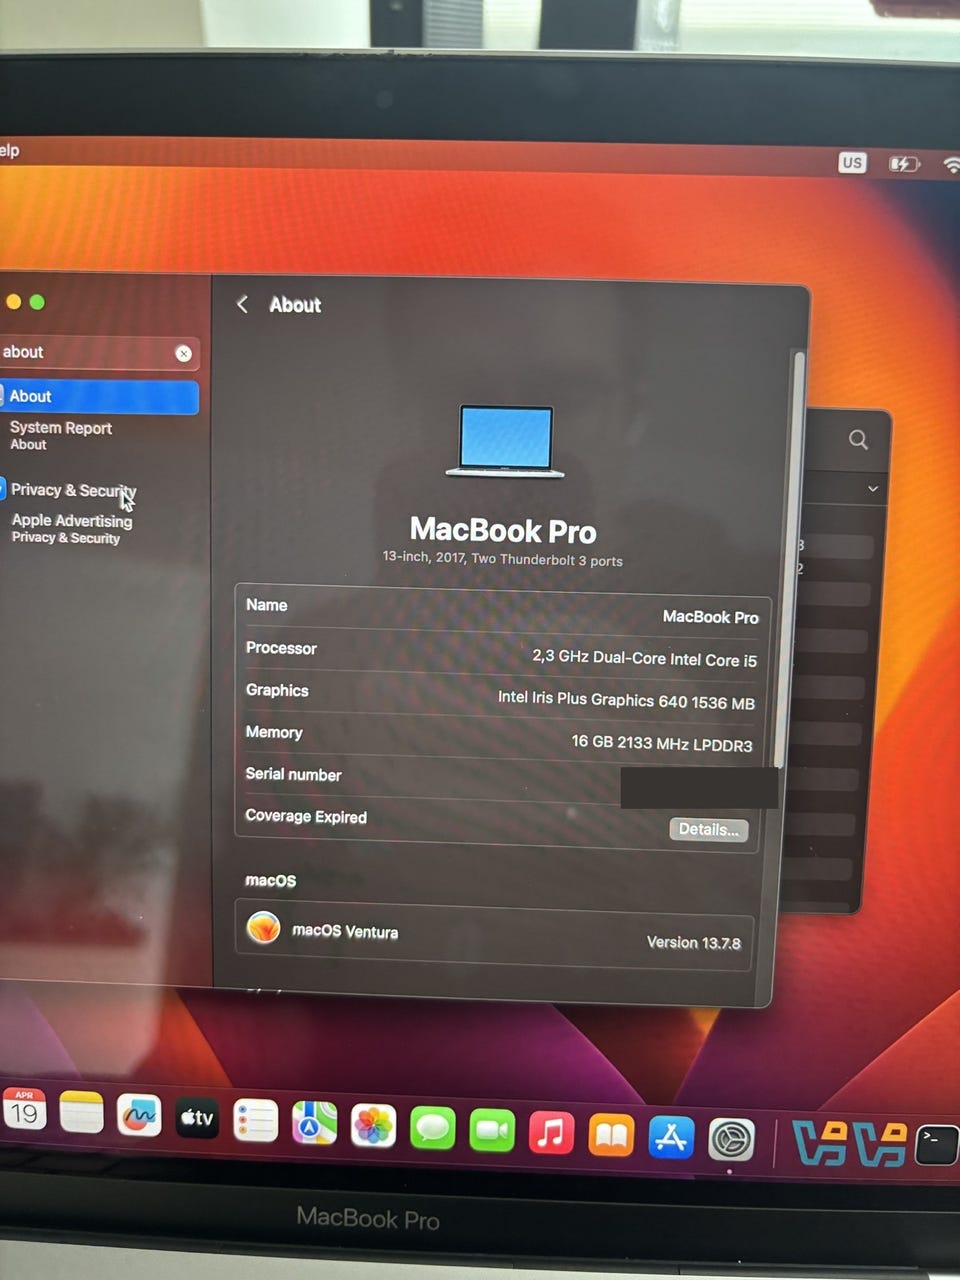Open Apple Advertising search result

[71, 528]
